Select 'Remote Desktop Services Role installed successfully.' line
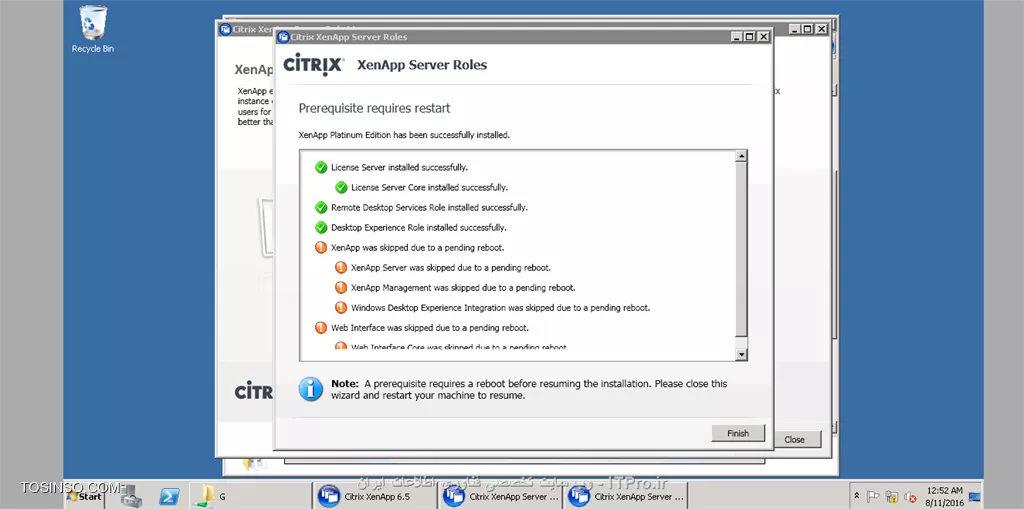 tap(429, 208)
